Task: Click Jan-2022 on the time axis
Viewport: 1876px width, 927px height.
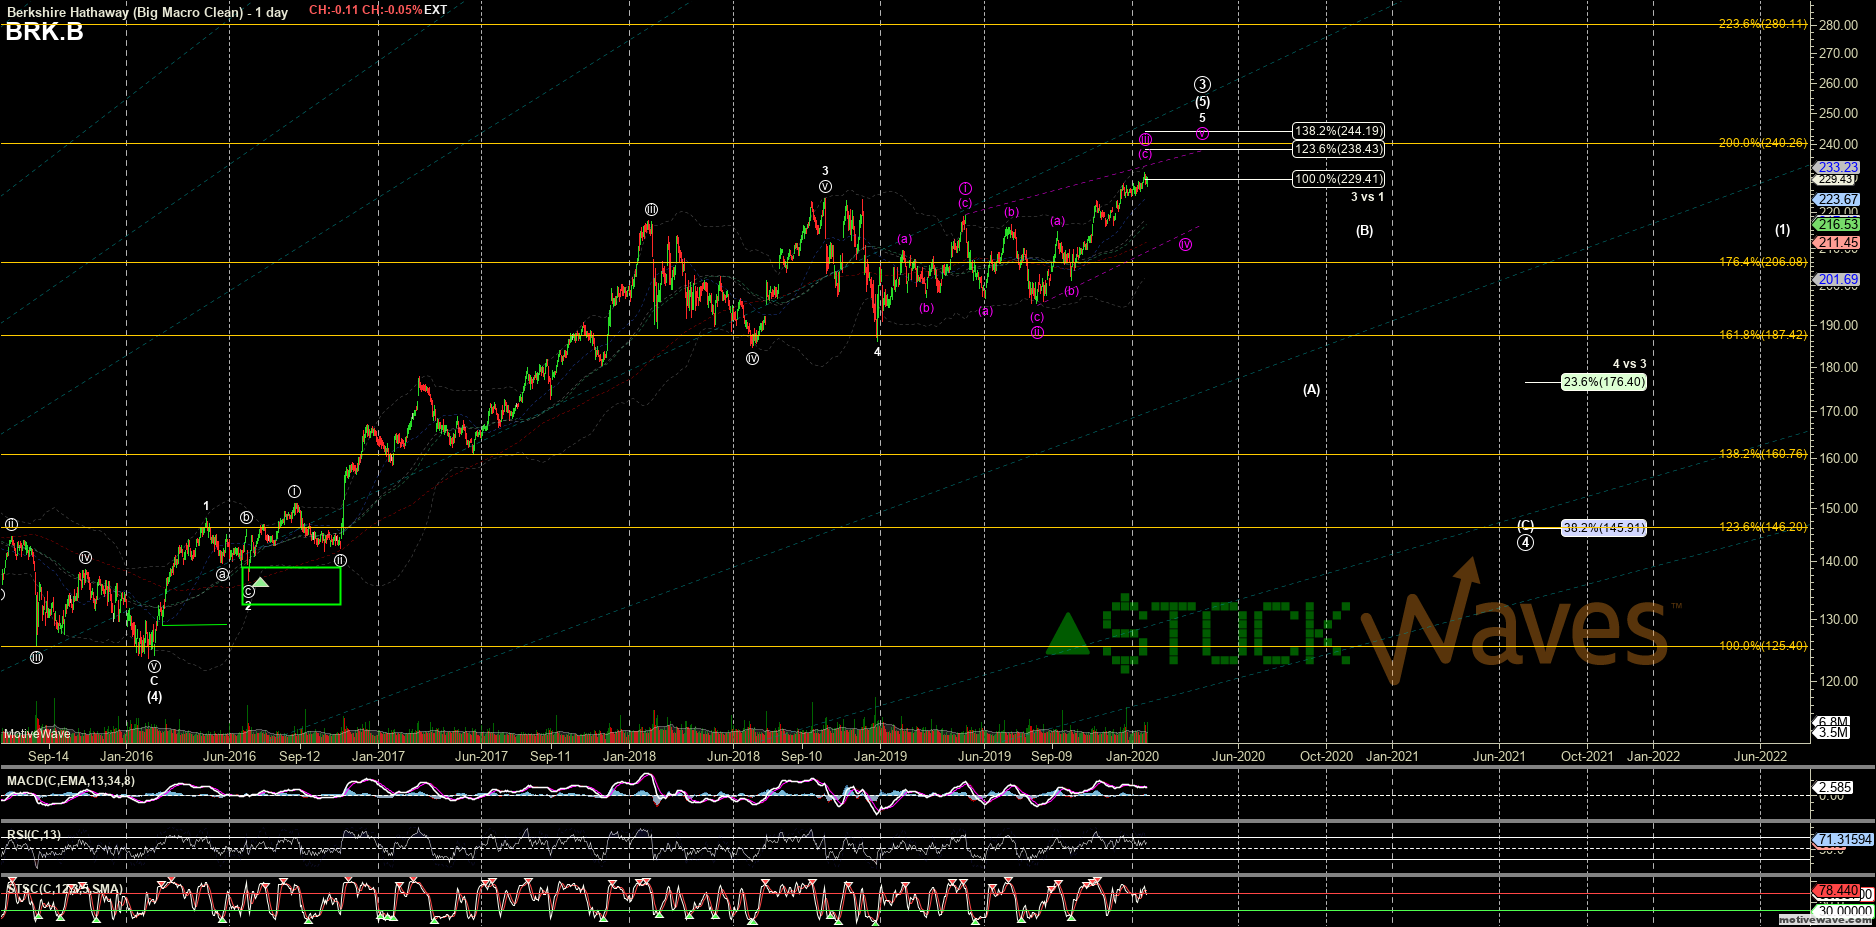Action: (1653, 757)
